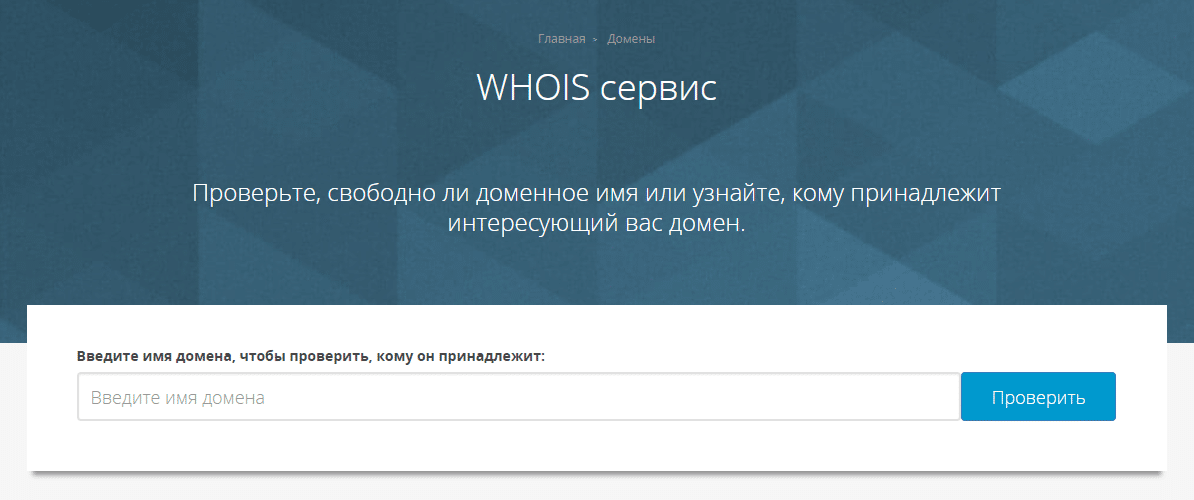Select the WHOIS сервис heading text
1194x500 pixels.
pyautogui.click(x=596, y=88)
